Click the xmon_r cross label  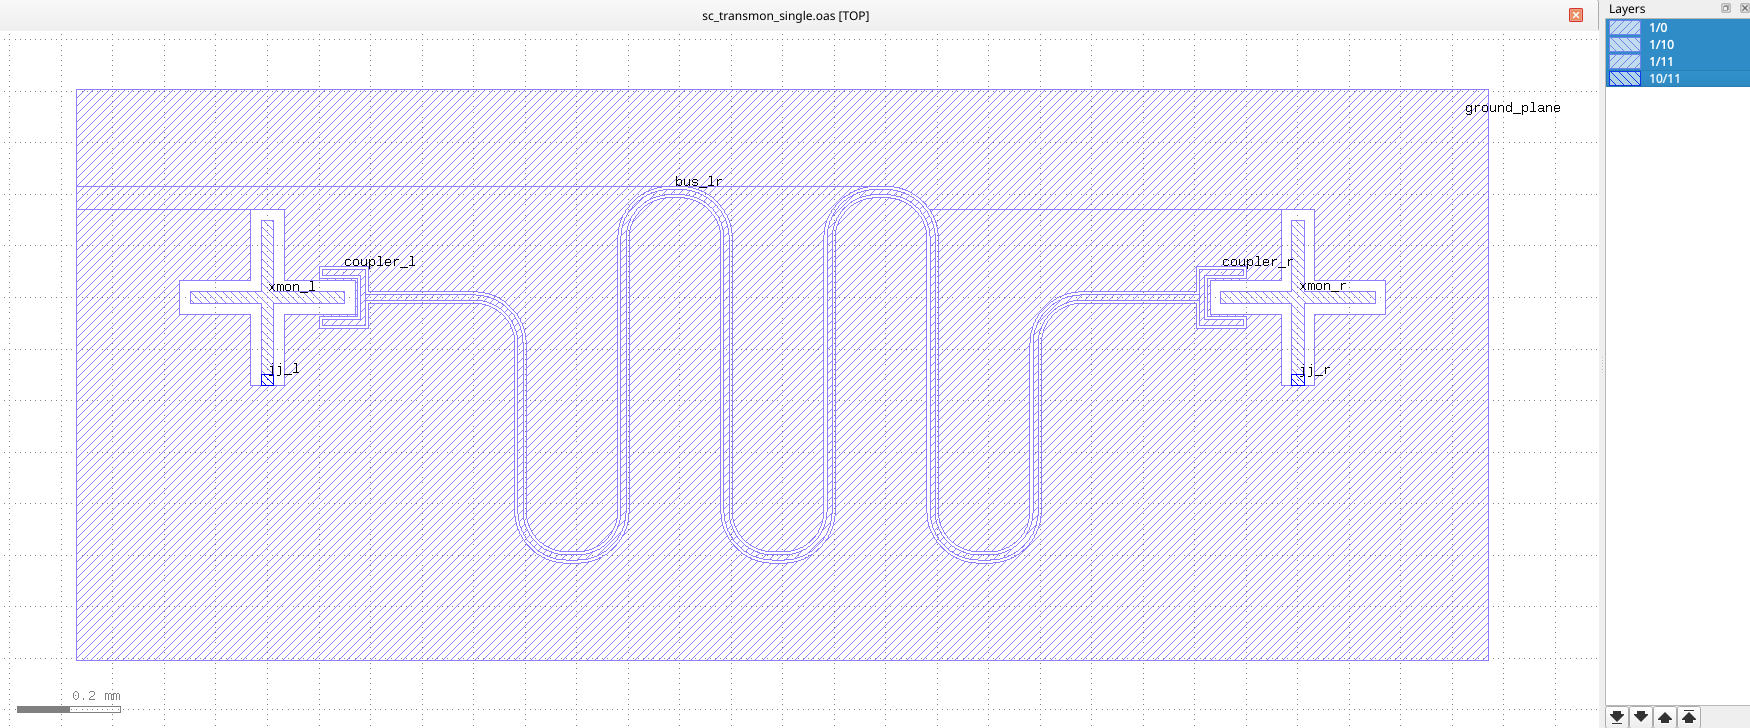(1322, 286)
